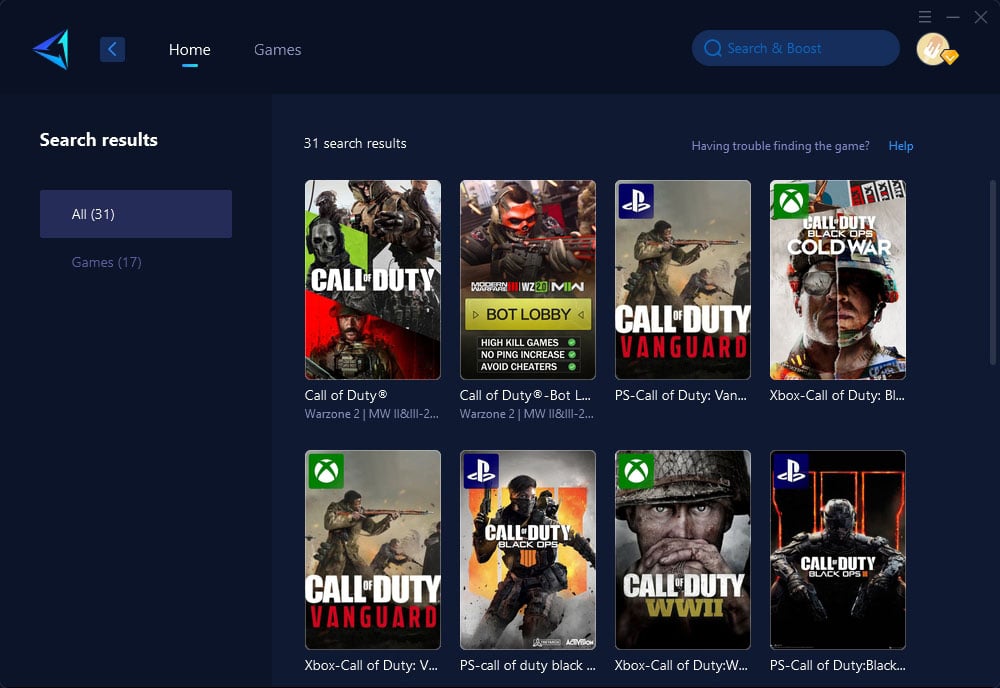Click 'Having trouble finding the game?' text
This screenshot has width=1000, height=688.
[781, 146]
